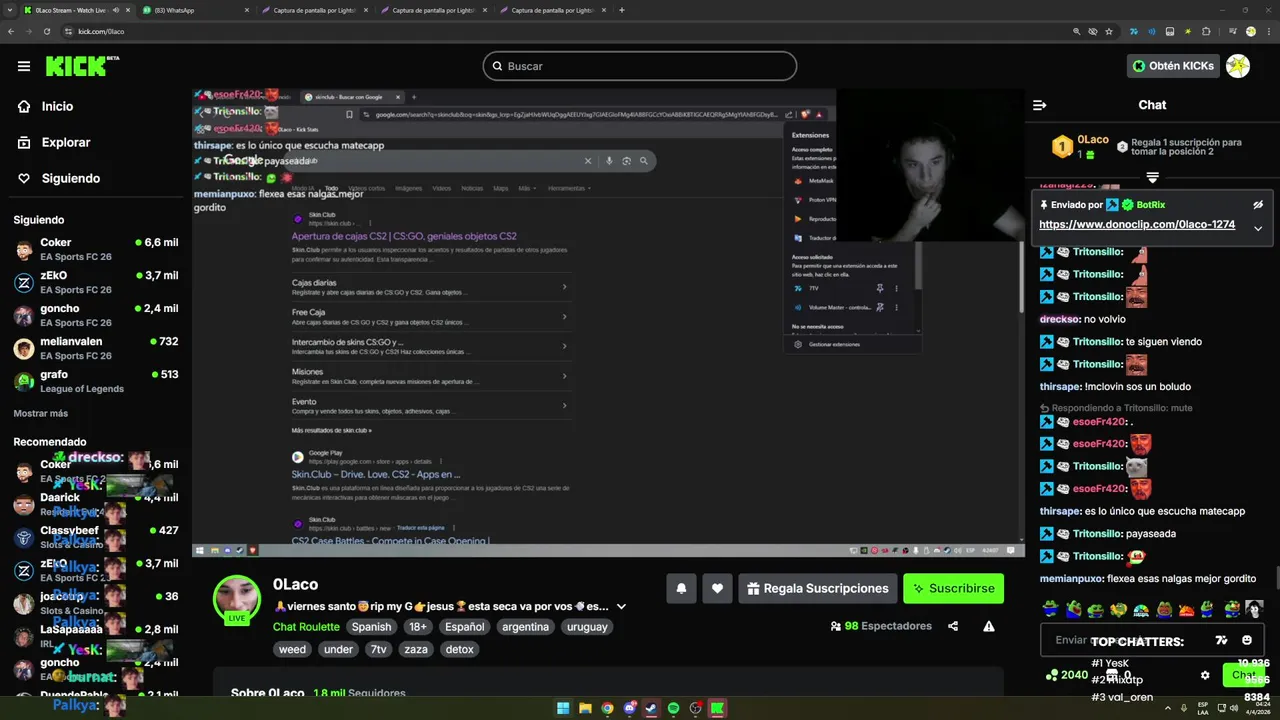Screen dimensions: 1280x720
Task: Open the Siguiendo sidebar item
Action: (70, 178)
